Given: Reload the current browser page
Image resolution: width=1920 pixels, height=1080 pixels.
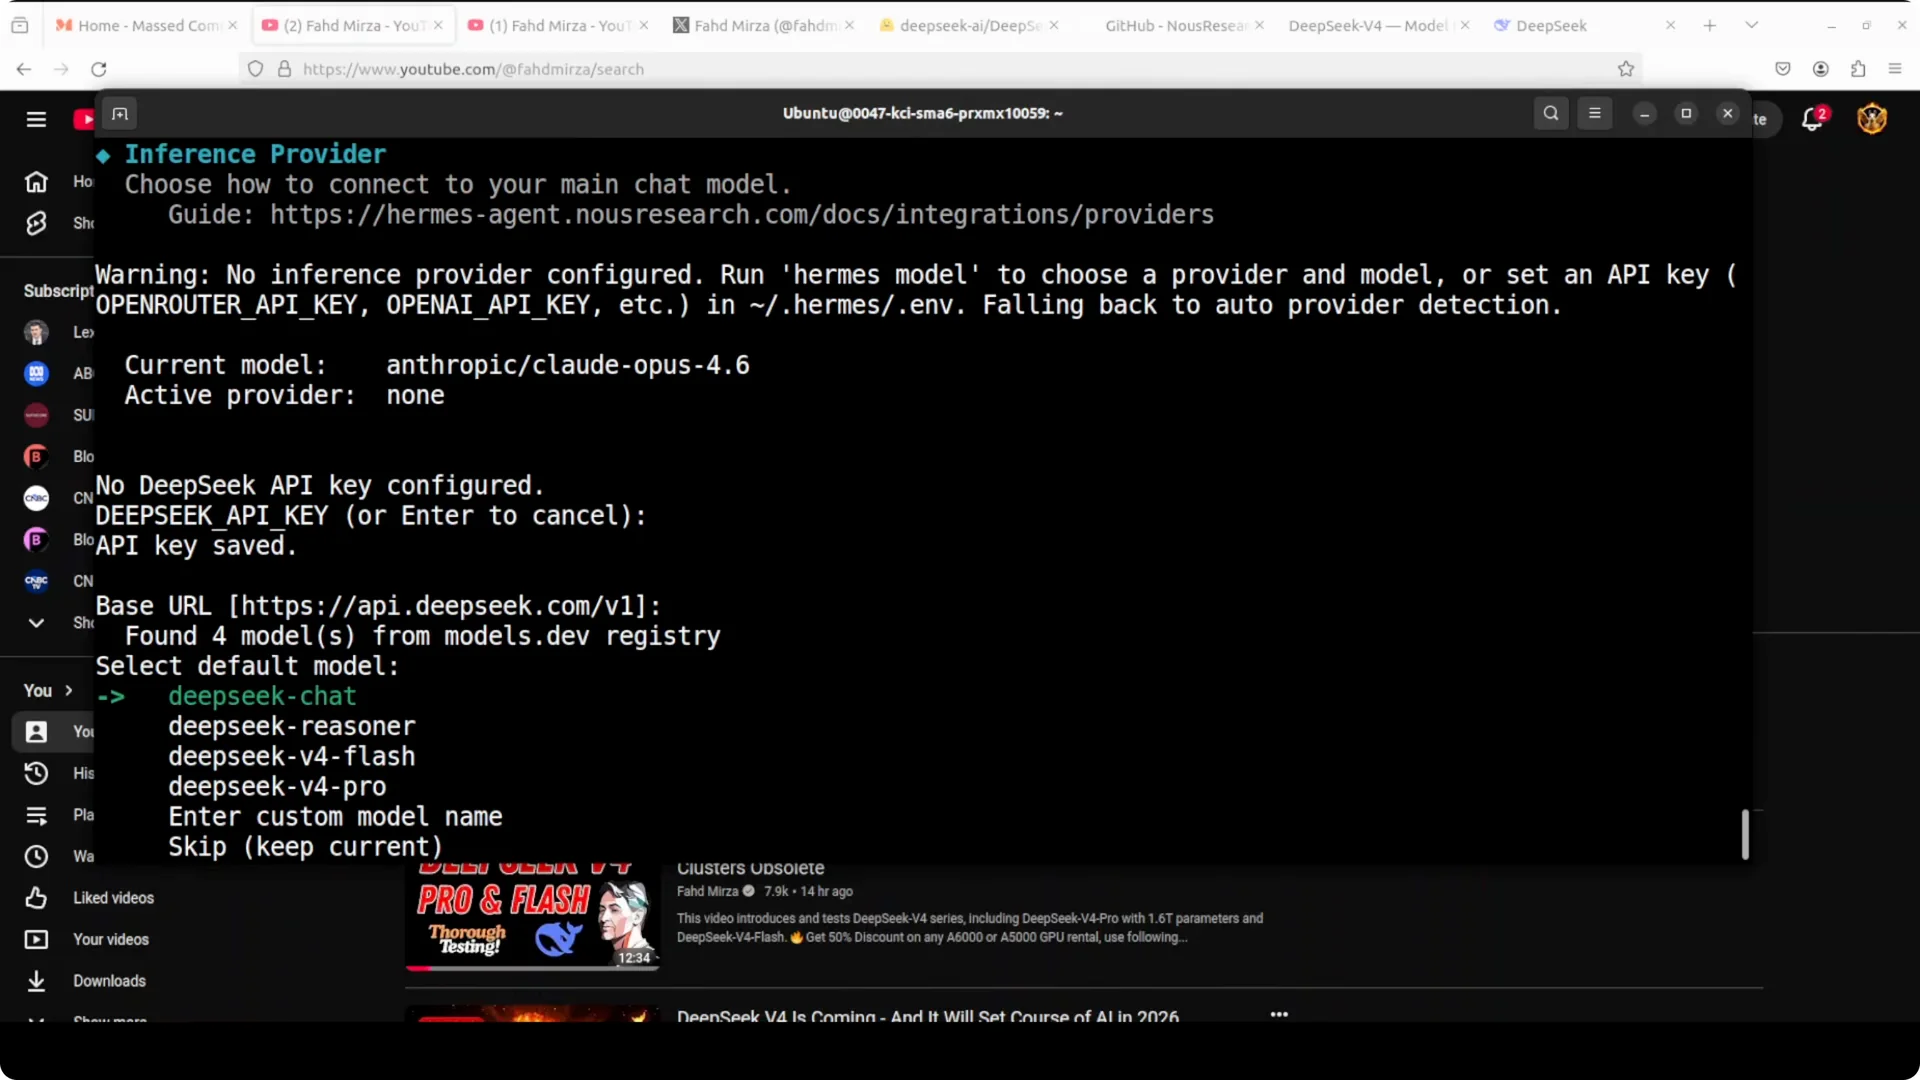Looking at the screenshot, I should click(x=99, y=69).
